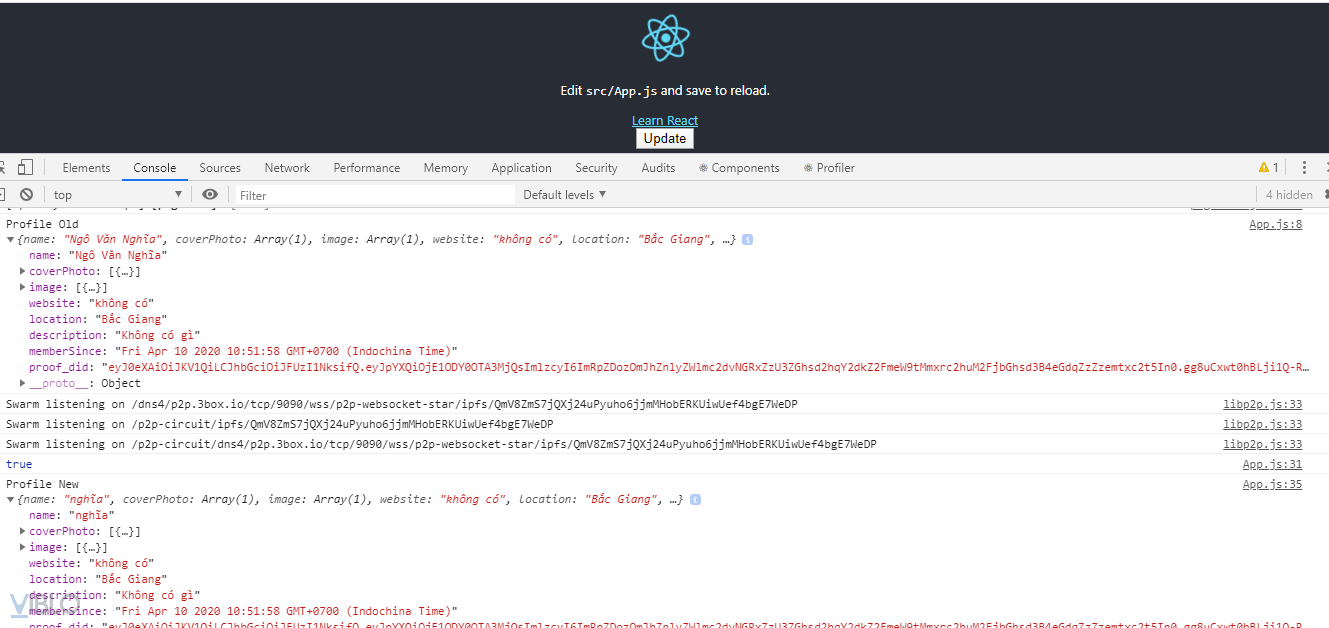The width and height of the screenshot is (1329, 628).
Task: Open the Application tab
Action: pyautogui.click(x=521, y=168)
